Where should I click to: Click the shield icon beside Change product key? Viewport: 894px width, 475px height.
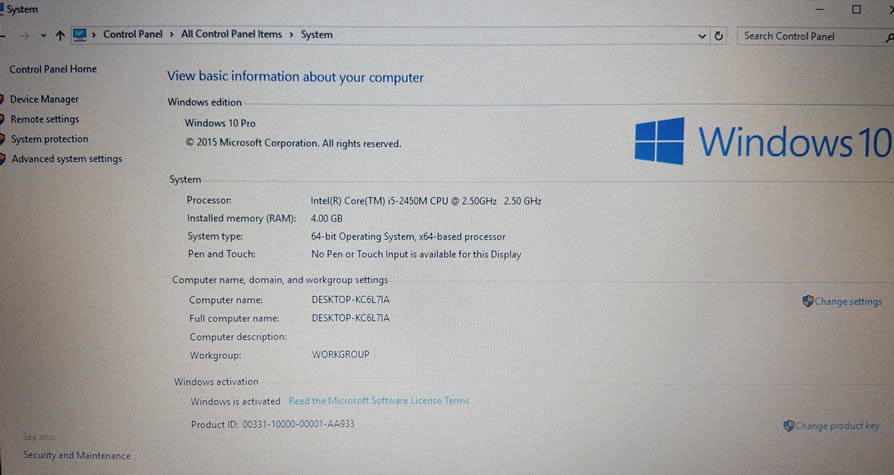pos(788,426)
